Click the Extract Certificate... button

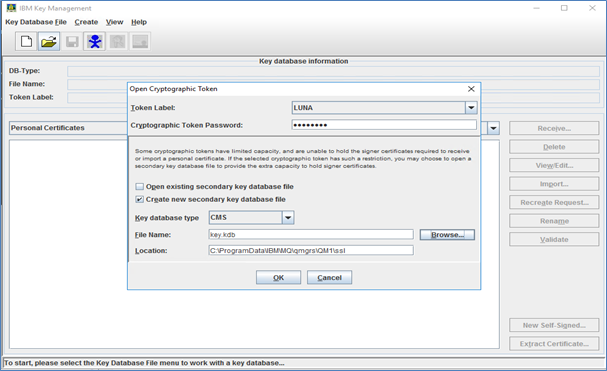pyautogui.click(x=554, y=344)
